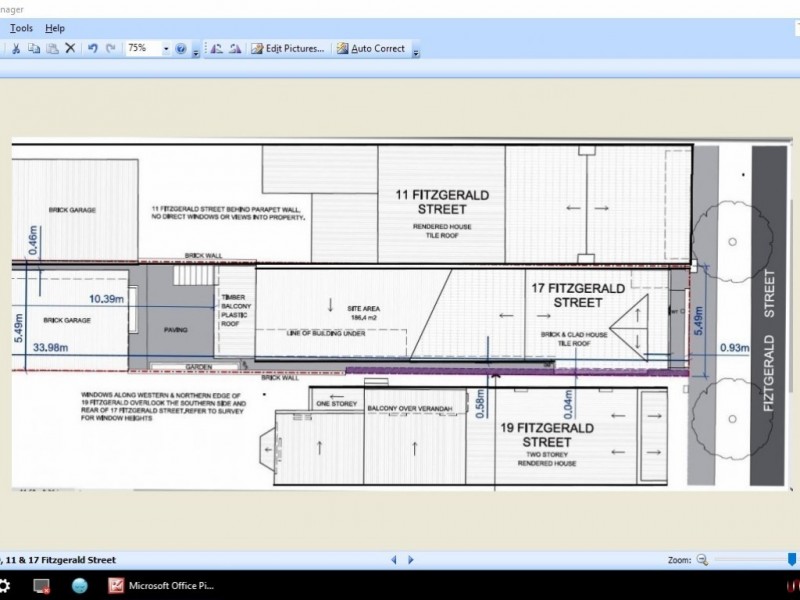Go to the next picture
This screenshot has height=600, width=800.
408,560
